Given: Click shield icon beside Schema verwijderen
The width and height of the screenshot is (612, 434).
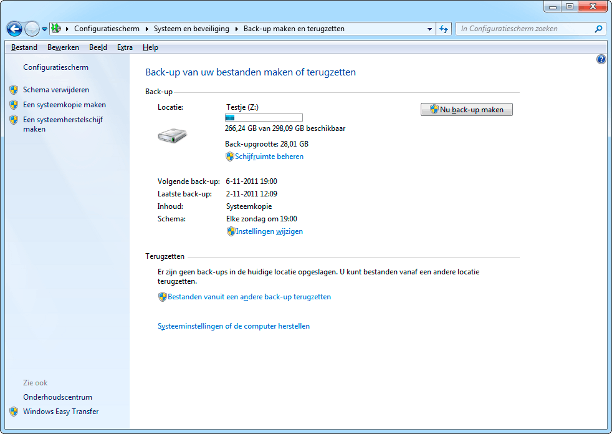Looking at the screenshot, I should click(14, 90).
